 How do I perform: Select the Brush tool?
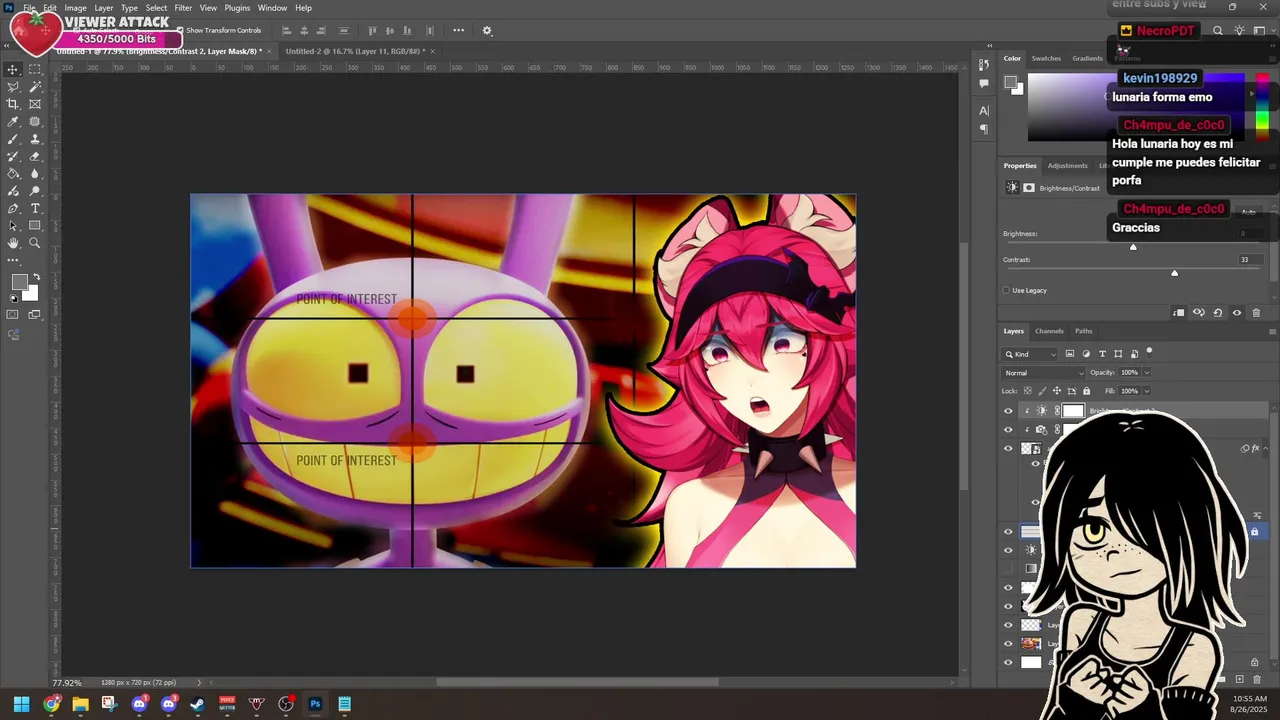coord(13,139)
